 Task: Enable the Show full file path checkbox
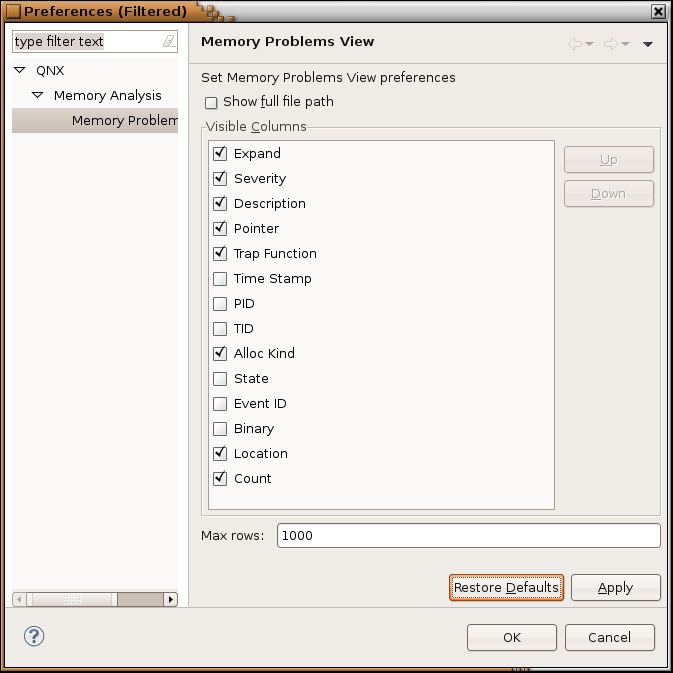click(x=211, y=102)
